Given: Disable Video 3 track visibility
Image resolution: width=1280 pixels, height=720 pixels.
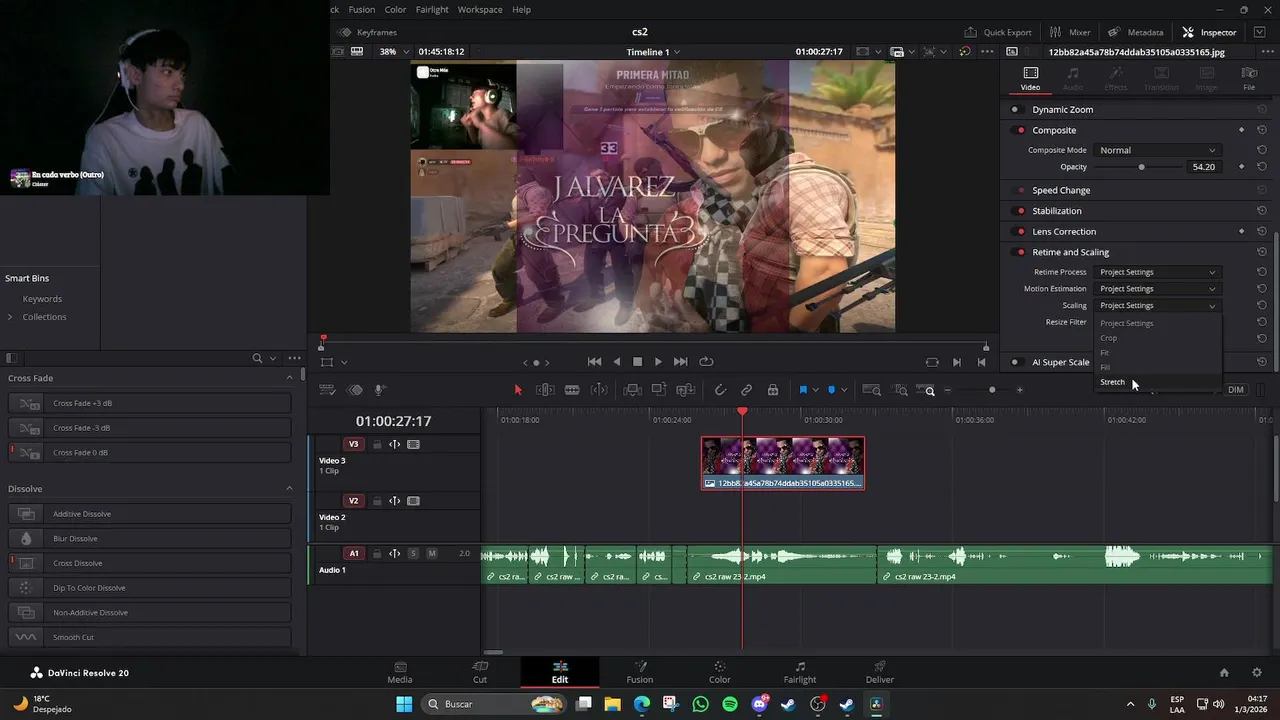Looking at the screenshot, I should pyautogui.click(x=414, y=444).
